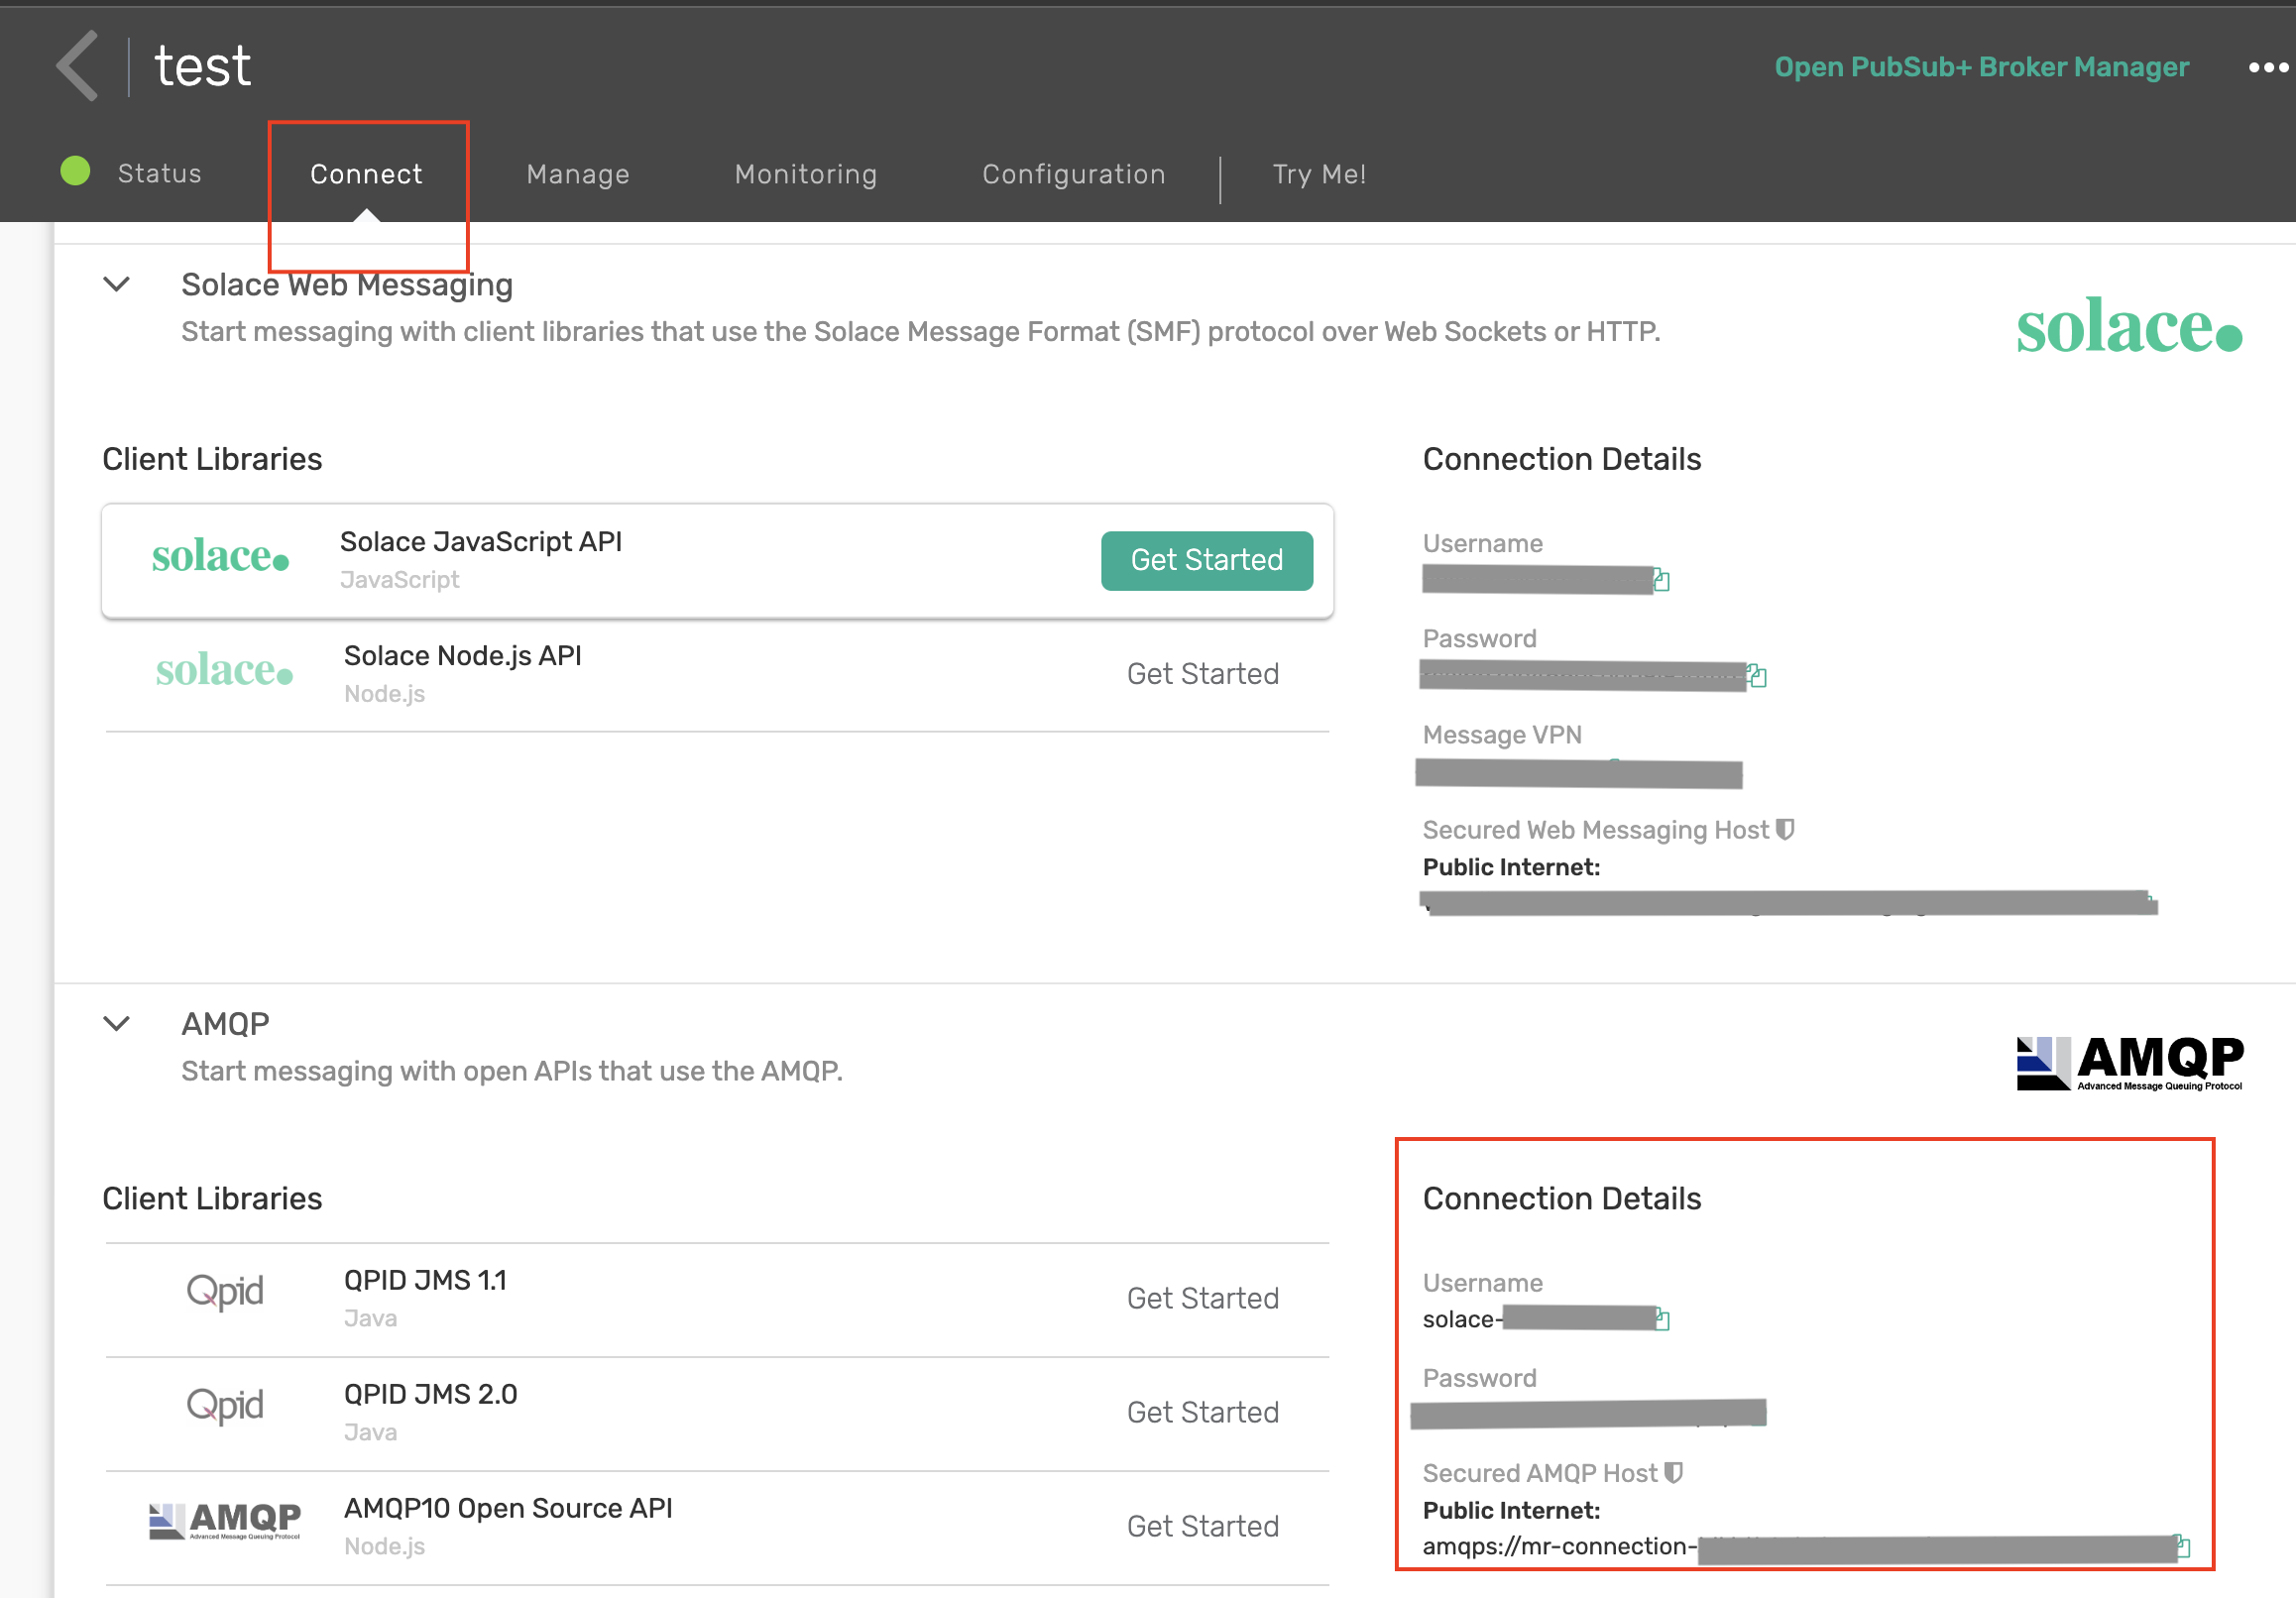Copy the secured AMQP host URL

[x=2183, y=1546]
